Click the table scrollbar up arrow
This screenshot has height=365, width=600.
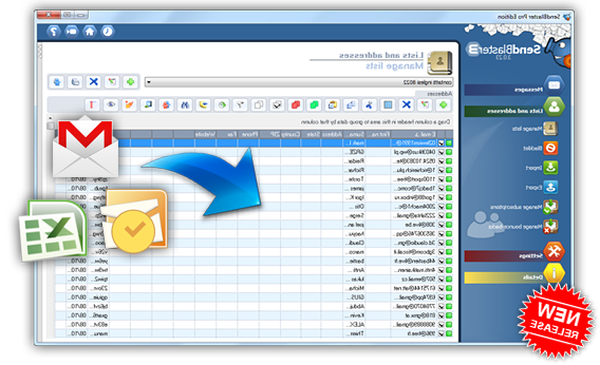click(50, 118)
